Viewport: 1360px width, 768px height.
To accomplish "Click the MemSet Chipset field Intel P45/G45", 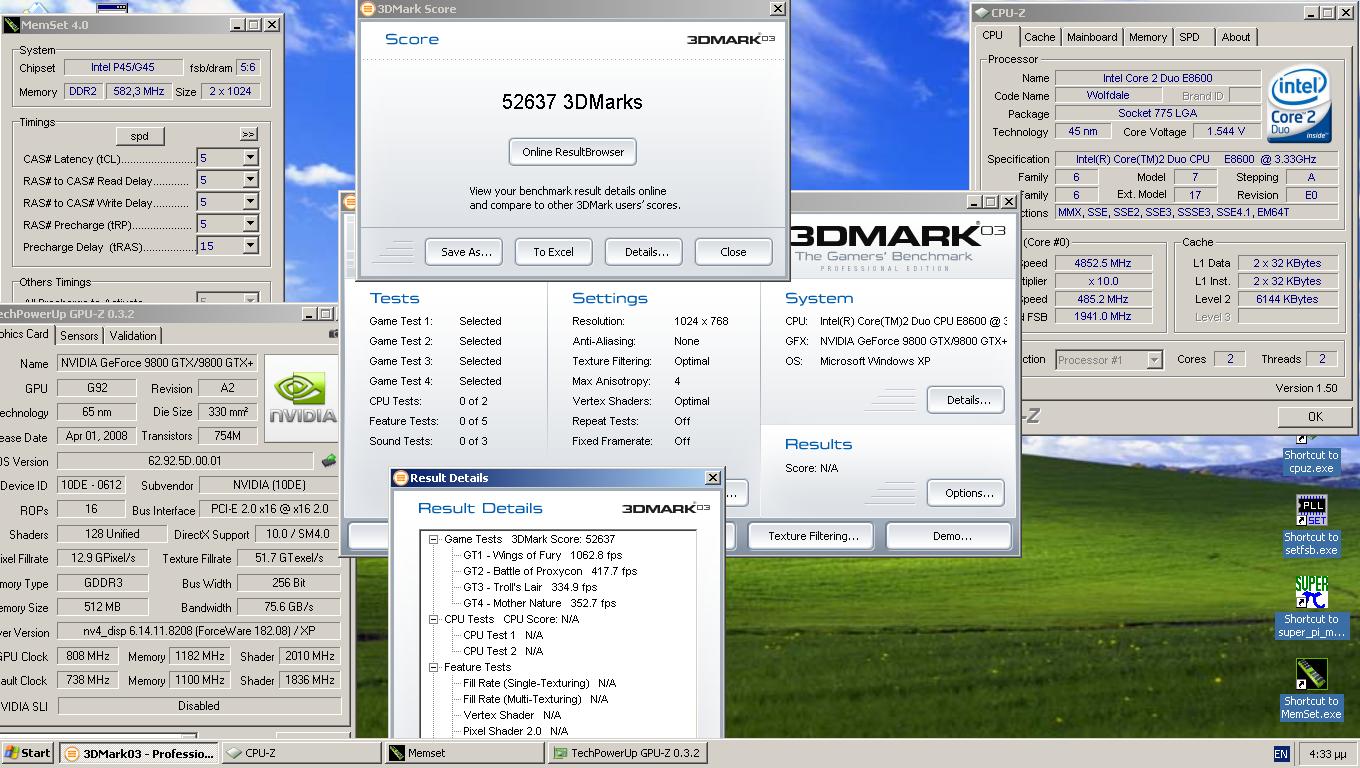I will pos(122,68).
